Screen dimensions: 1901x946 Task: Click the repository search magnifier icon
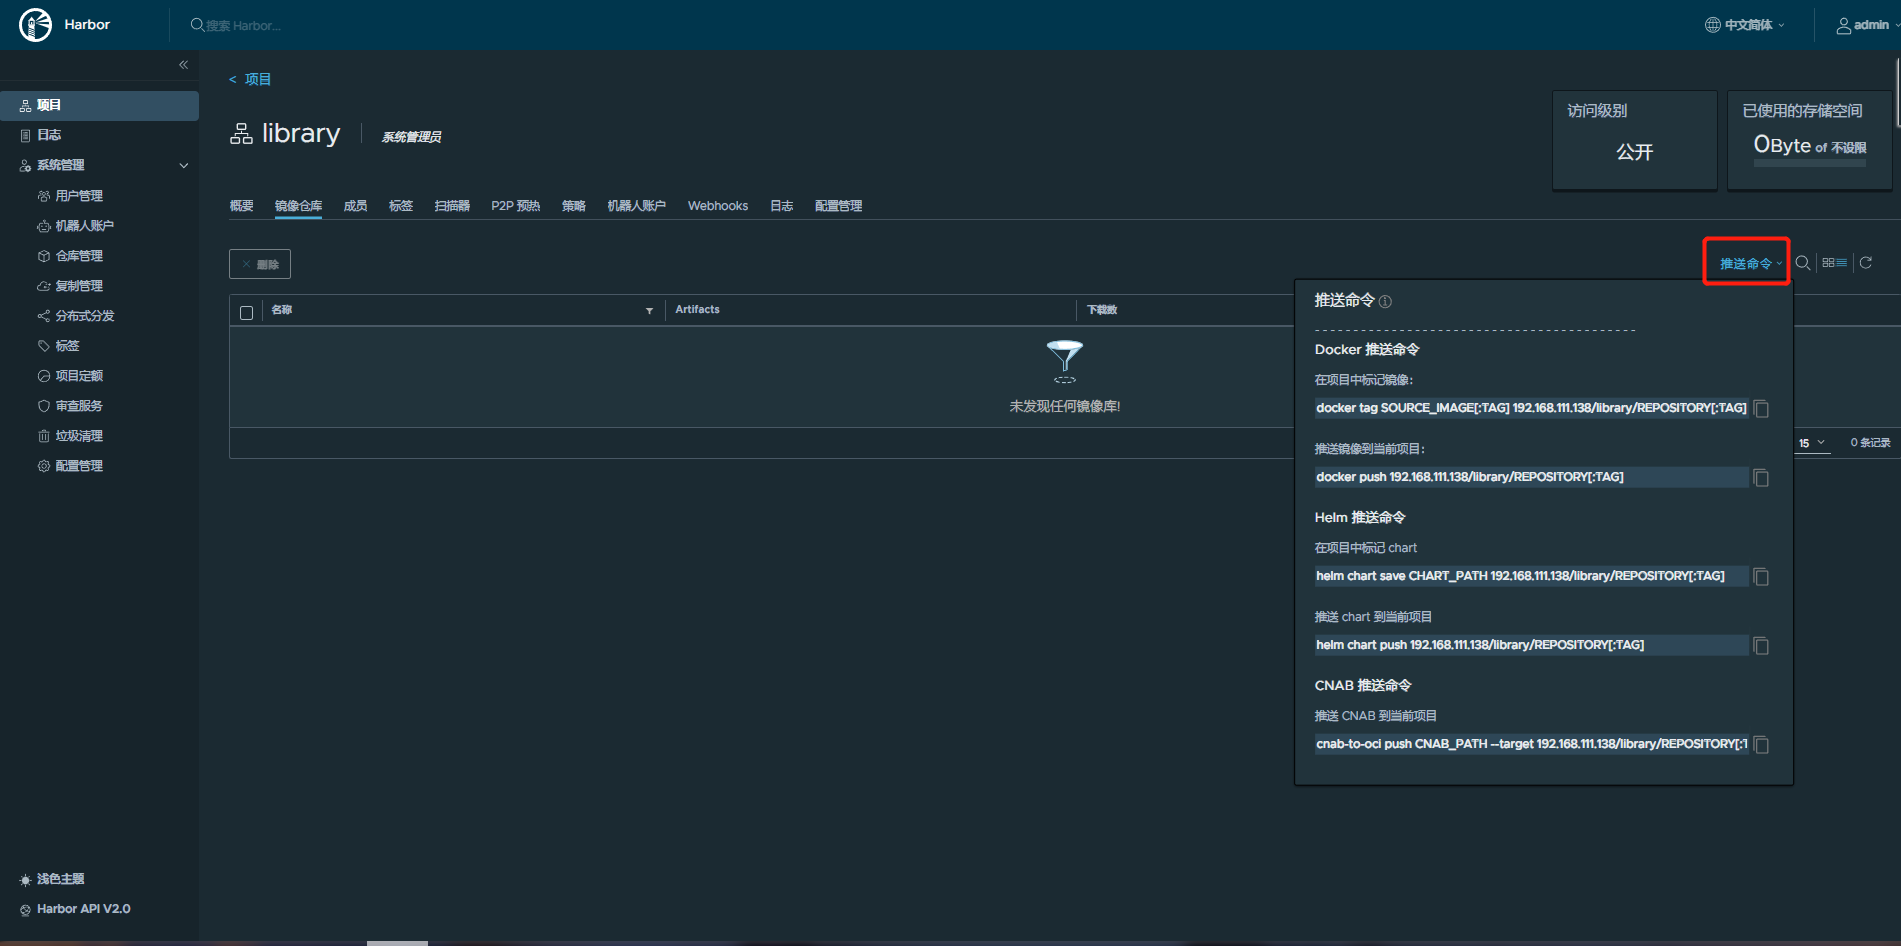pyautogui.click(x=1802, y=263)
